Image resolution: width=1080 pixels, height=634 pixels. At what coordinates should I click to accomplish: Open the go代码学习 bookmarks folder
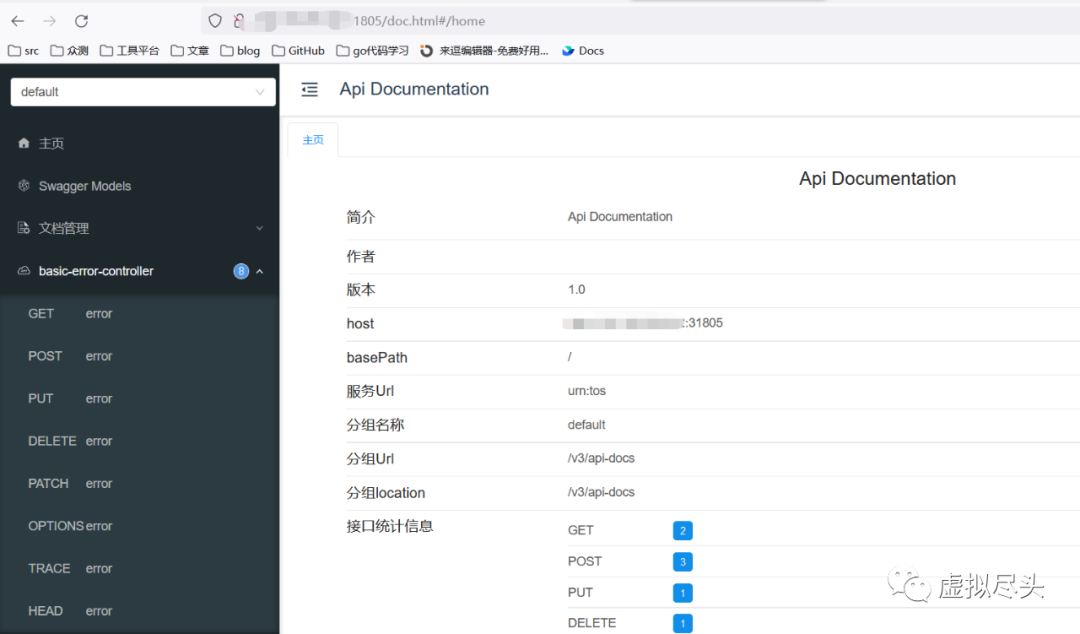(373, 51)
